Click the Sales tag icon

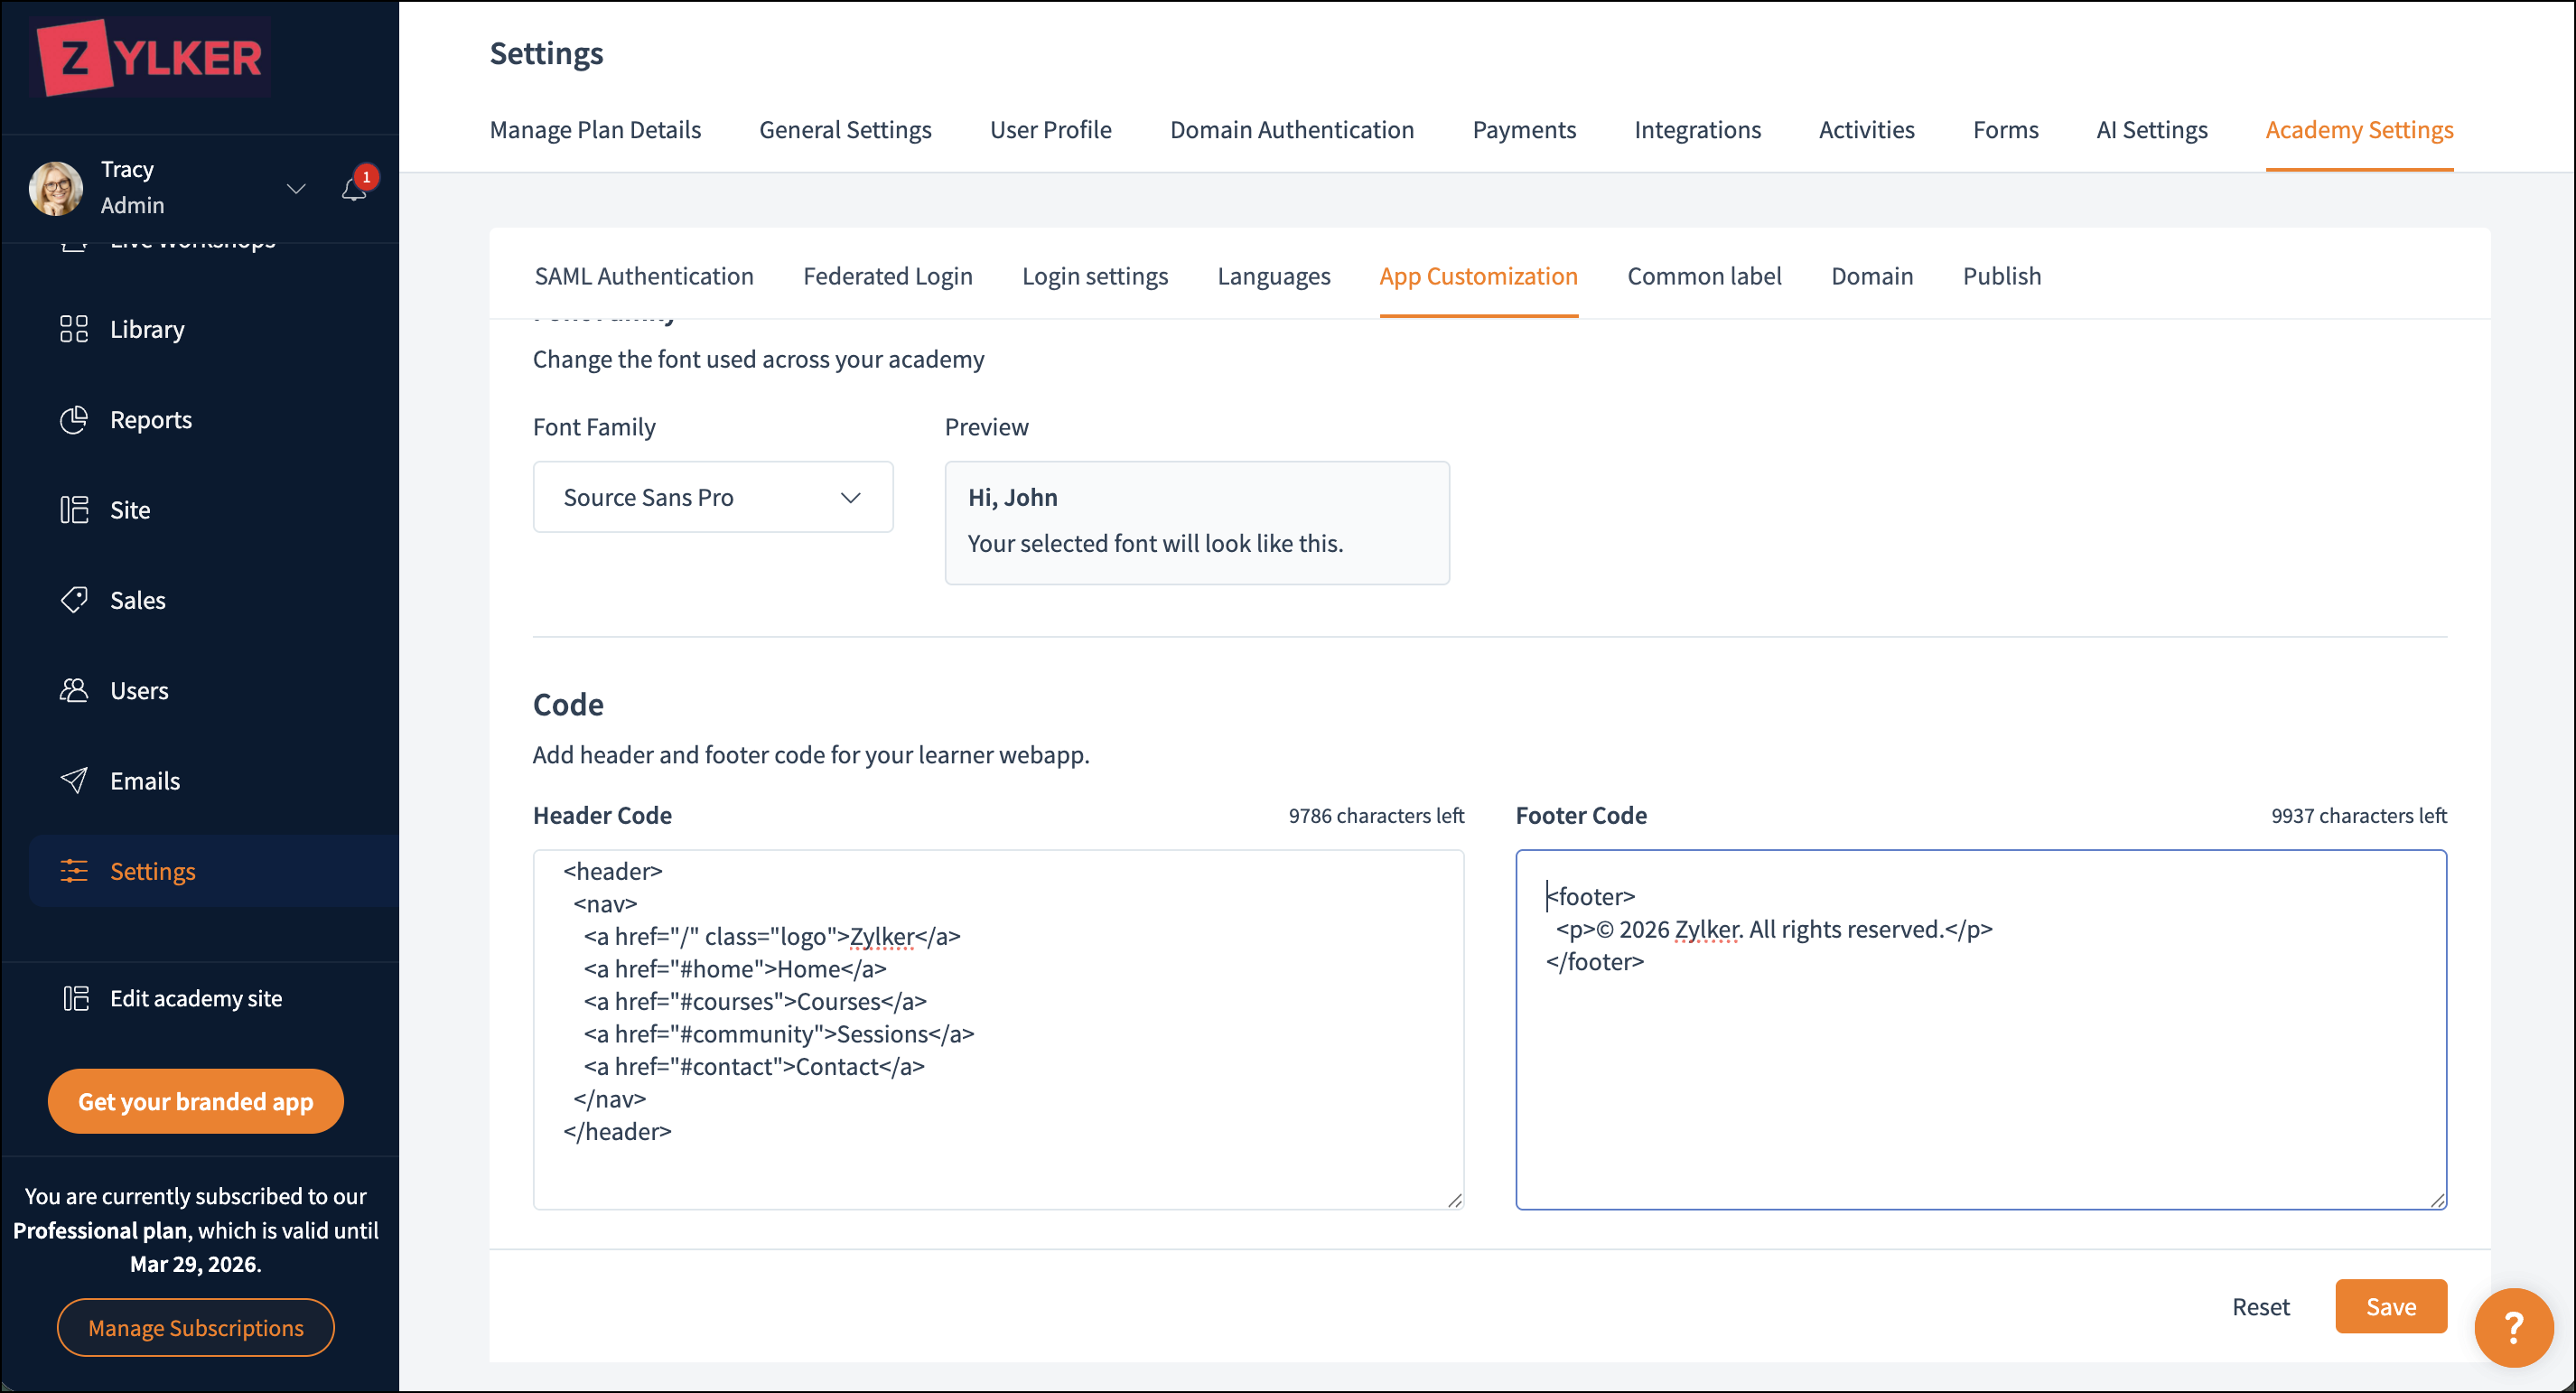pos(74,600)
